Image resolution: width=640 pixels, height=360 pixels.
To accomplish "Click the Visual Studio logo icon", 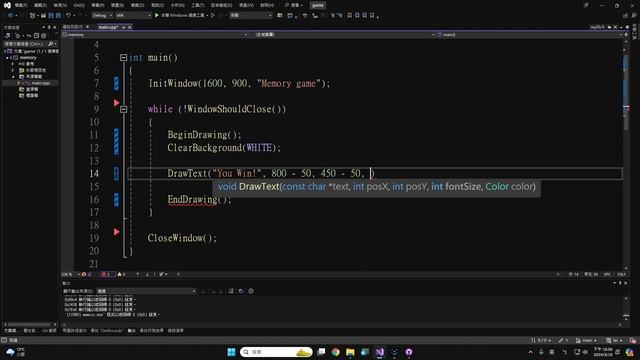I will (x=7, y=5).
